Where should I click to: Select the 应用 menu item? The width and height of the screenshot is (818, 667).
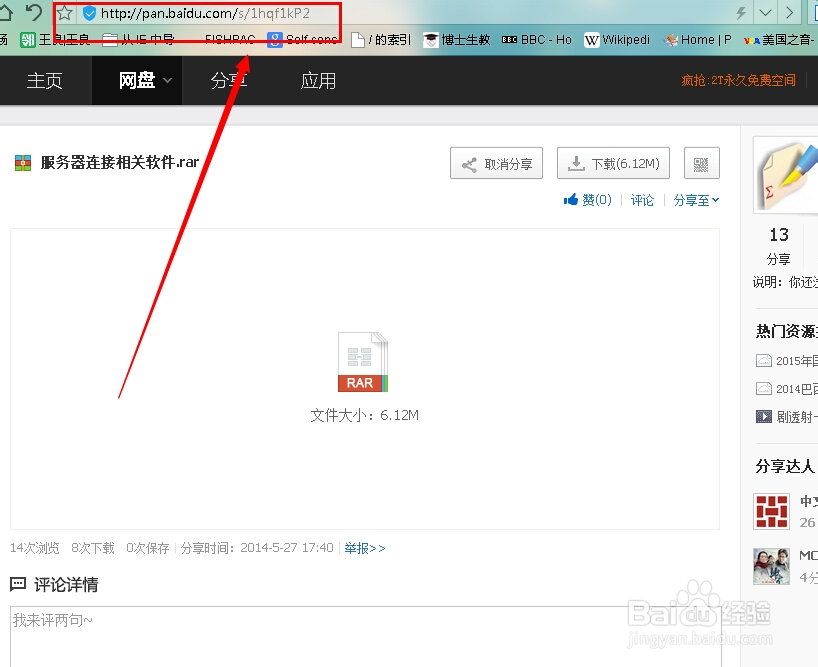point(318,81)
